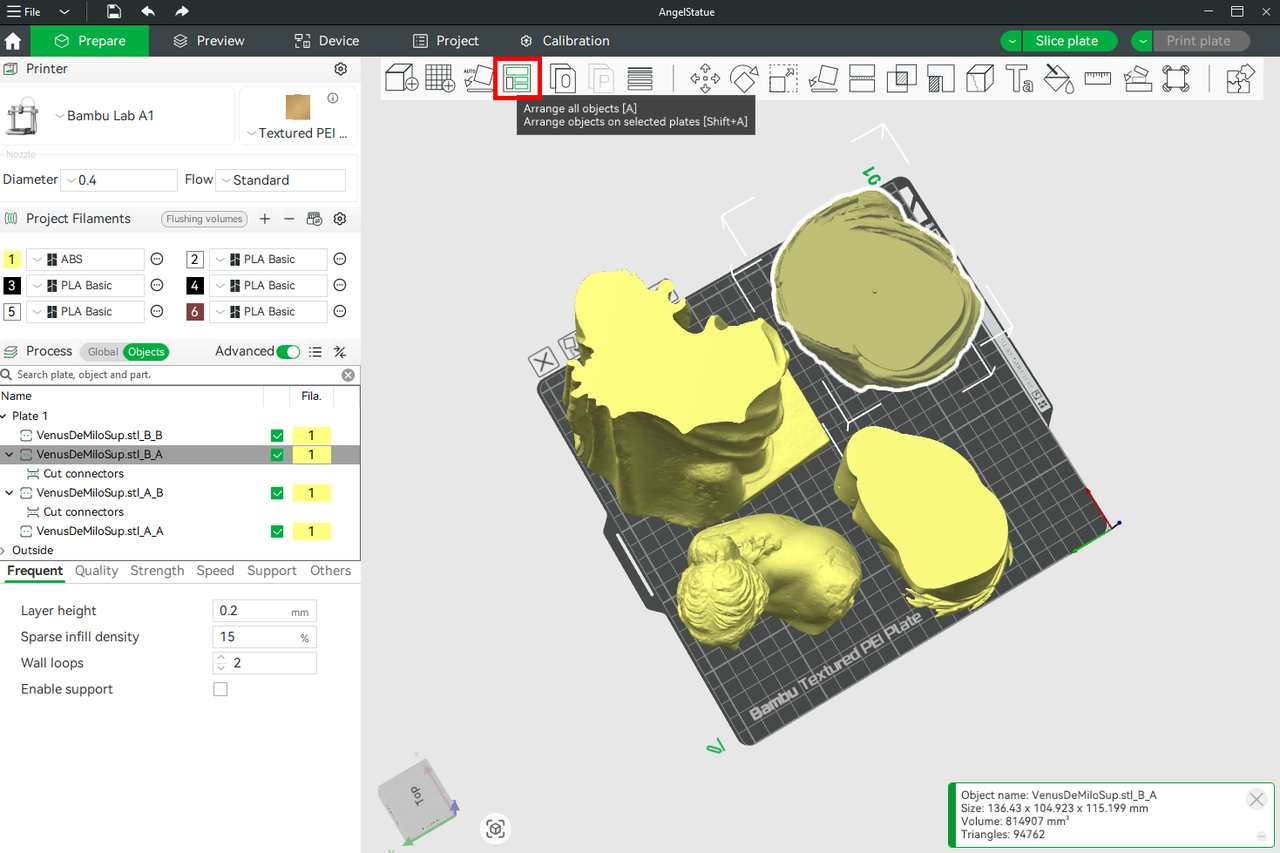This screenshot has width=1280, height=853.
Task: Open the Cut tool
Action: tap(862, 78)
